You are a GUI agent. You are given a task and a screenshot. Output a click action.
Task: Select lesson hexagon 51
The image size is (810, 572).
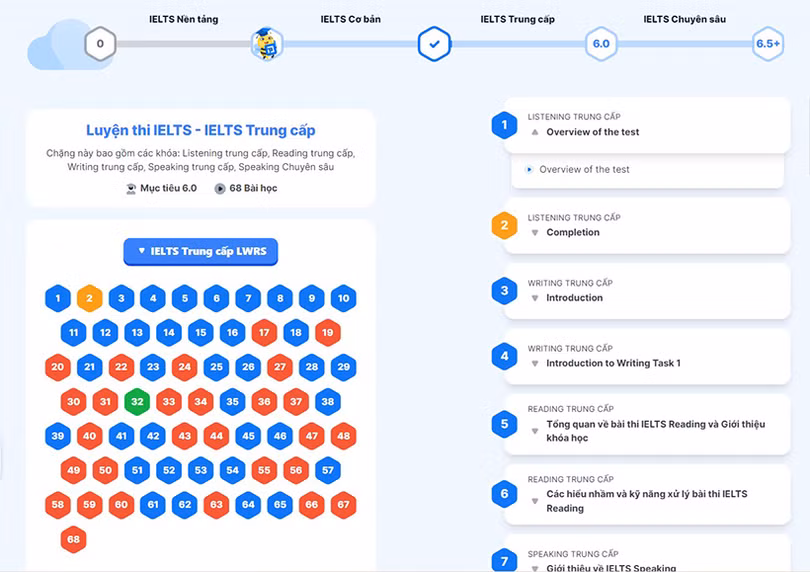(137, 470)
